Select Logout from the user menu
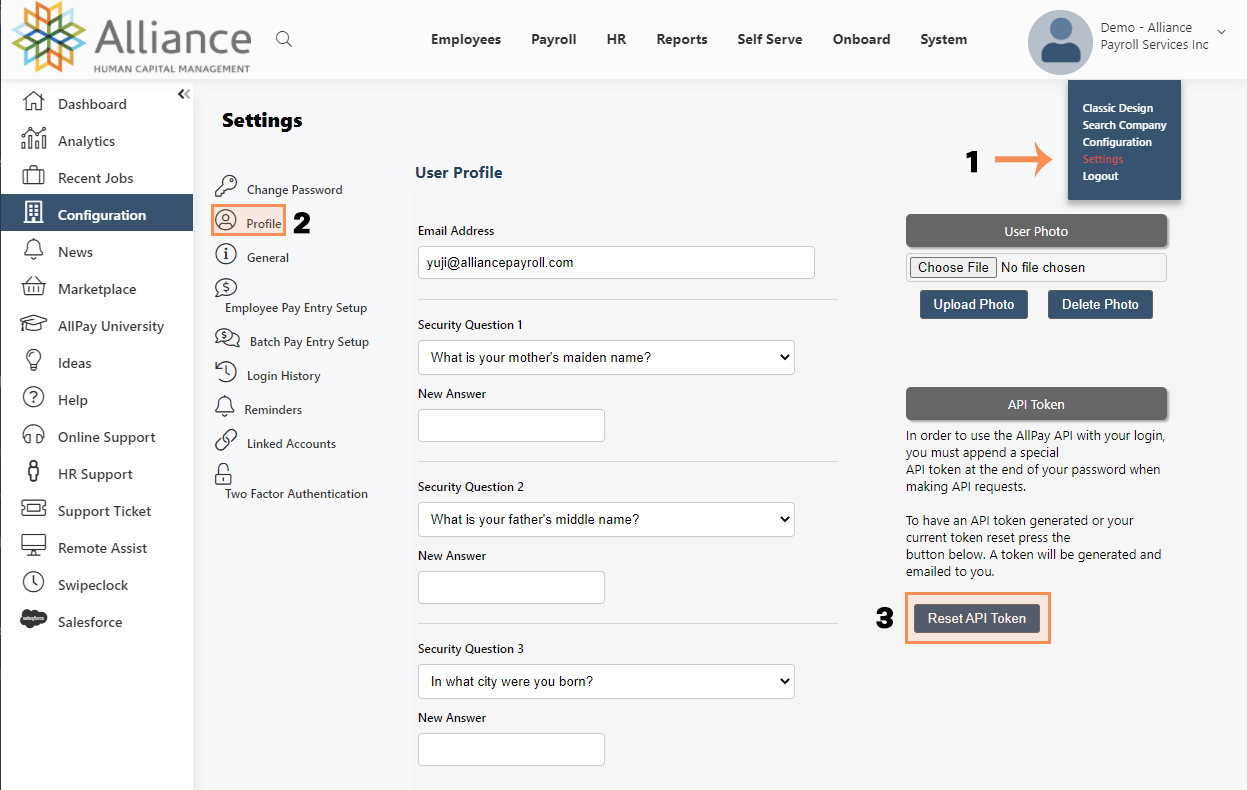Image resolution: width=1247 pixels, height=790 pixels. coord(1100,176)
